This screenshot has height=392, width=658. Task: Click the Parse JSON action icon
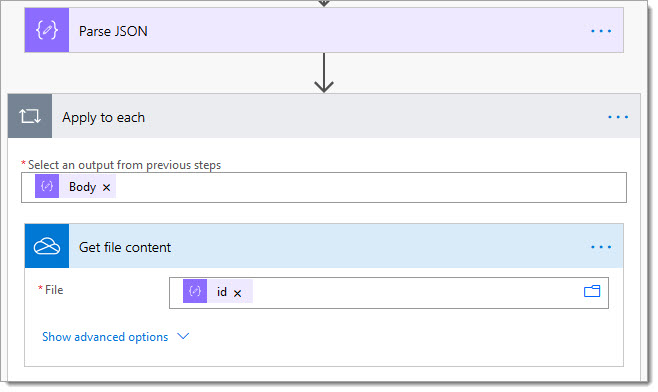(47, 30)
